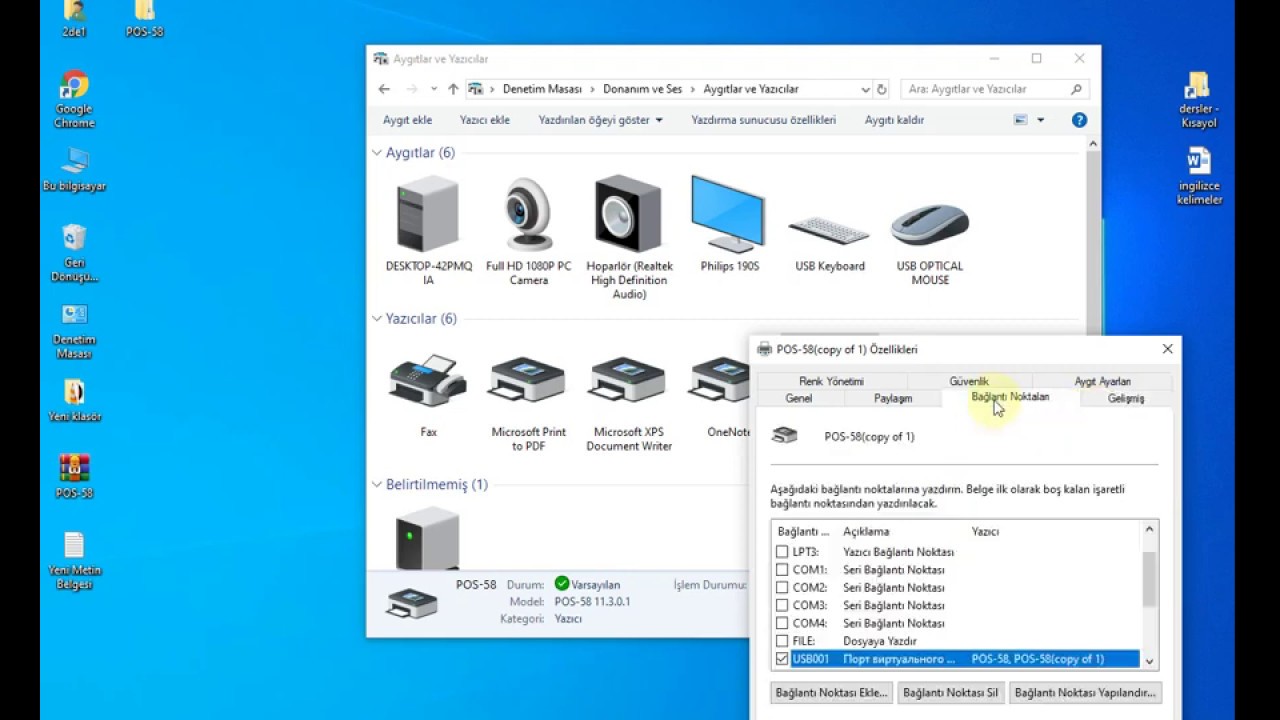1280x720 pixels.
Task: Click Aygıtı kaldır in the toolbar
Action: pyautogui.click(x=894, y=120)
